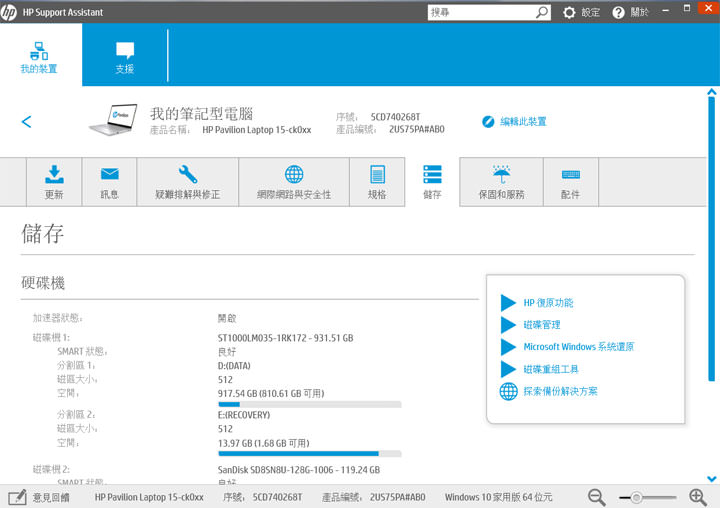Open Microsoft Windows 系統還原 link
The height and width of the screenshot is (508, 720).
(578, 347)
